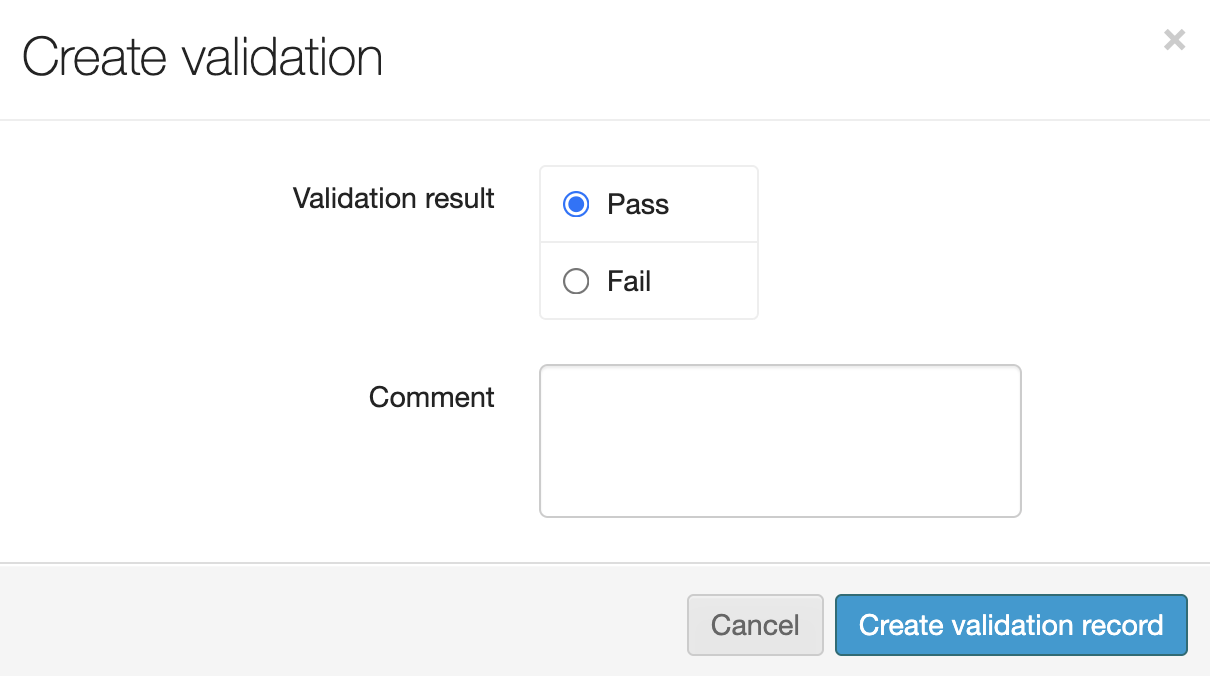Image resolution: width=1210 pixels, height=676 pixels.
Task: Click the Validation result field label
Action: pos(393,198)
